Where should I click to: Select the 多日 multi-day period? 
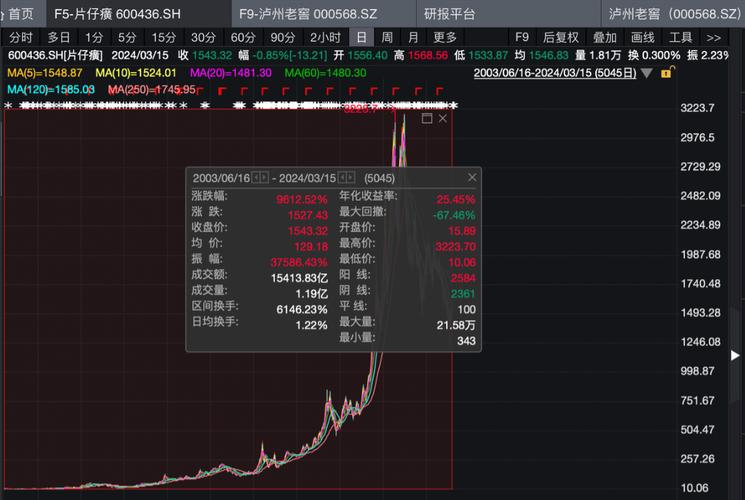point(59,38)
